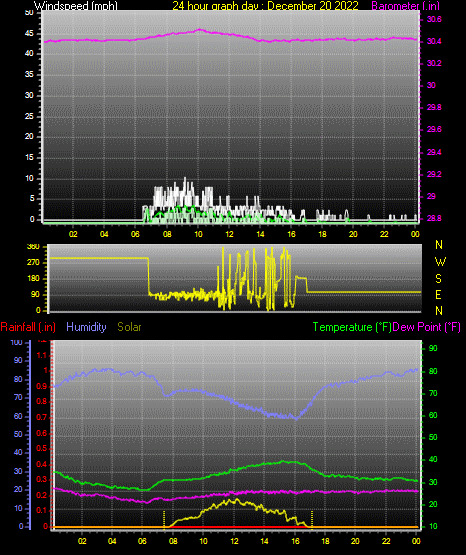This screenshot has height=555, width=466.
Task: Click the 30.2 barometer axis value
Action: coord(434,63)
